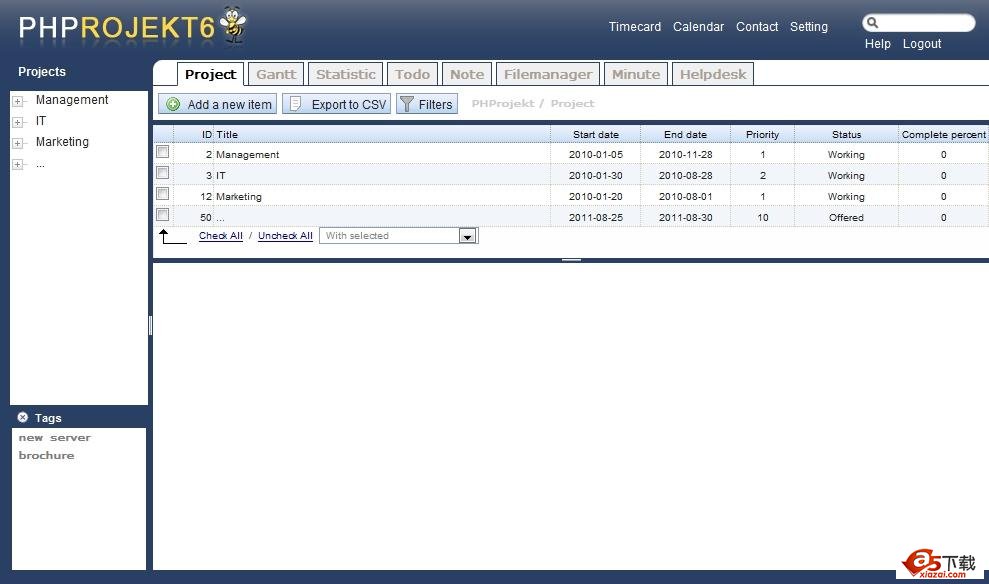Click the Export to CSV button
989x584 pixels.
point(336,104)
